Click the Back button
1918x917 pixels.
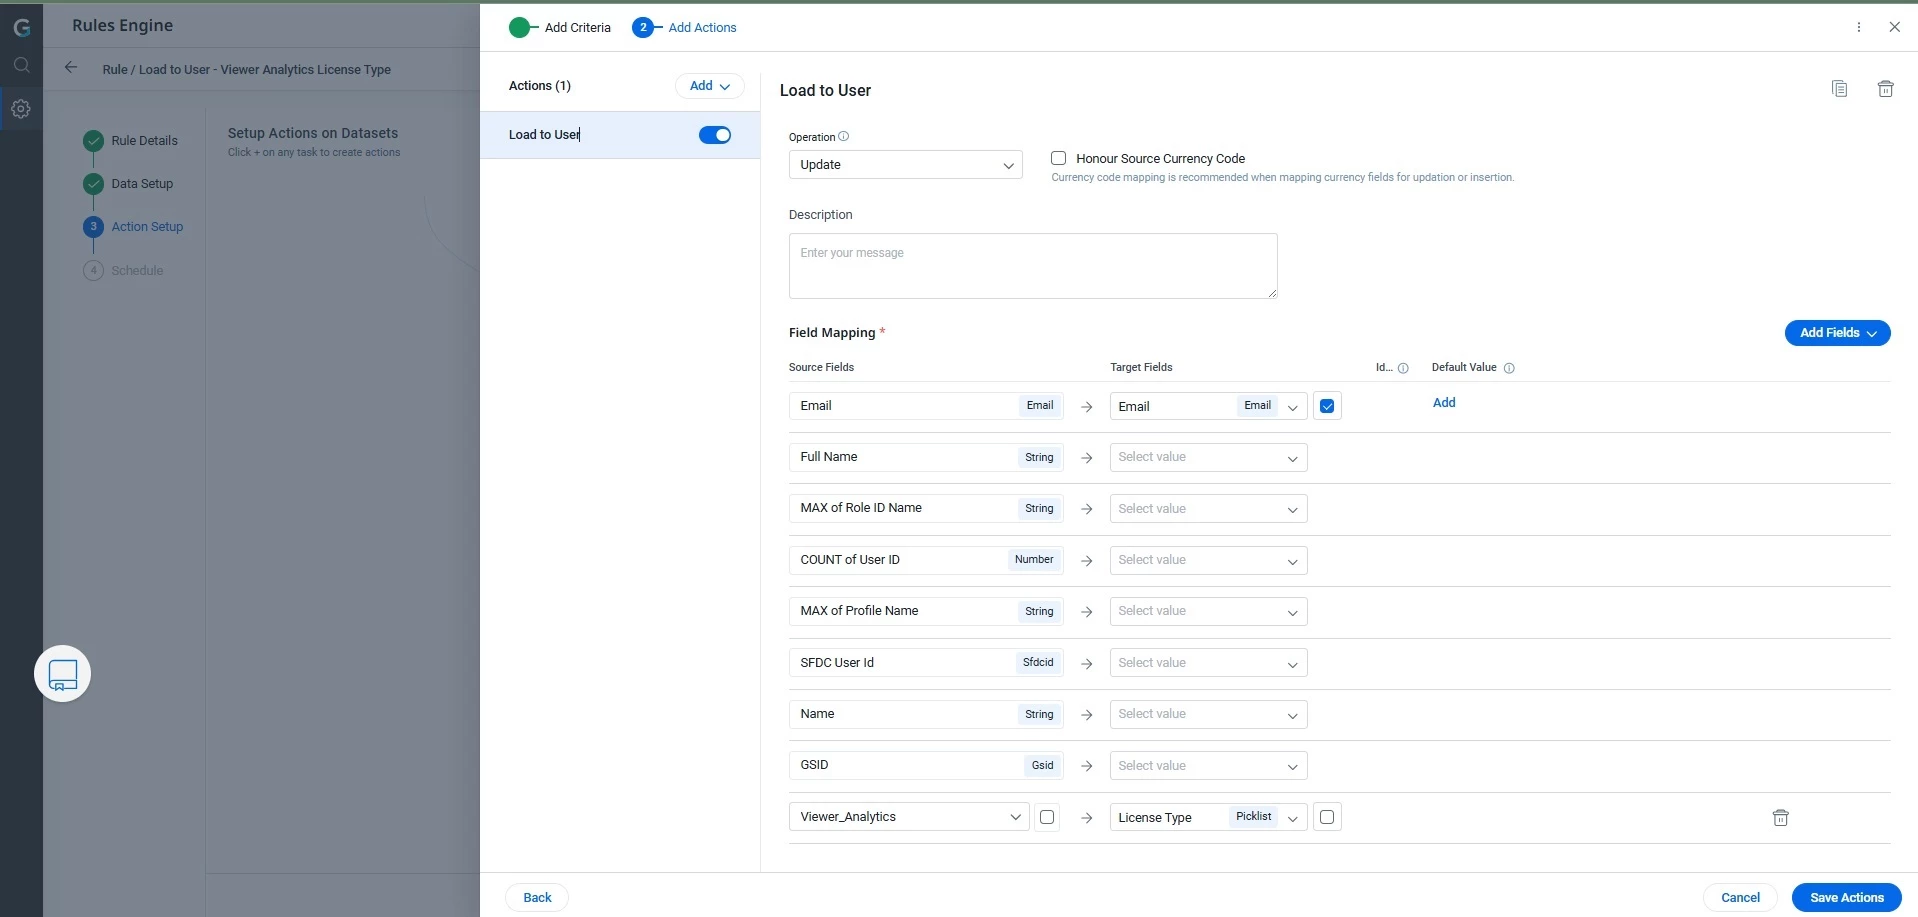pyautogui.click(x=537, y=898)
